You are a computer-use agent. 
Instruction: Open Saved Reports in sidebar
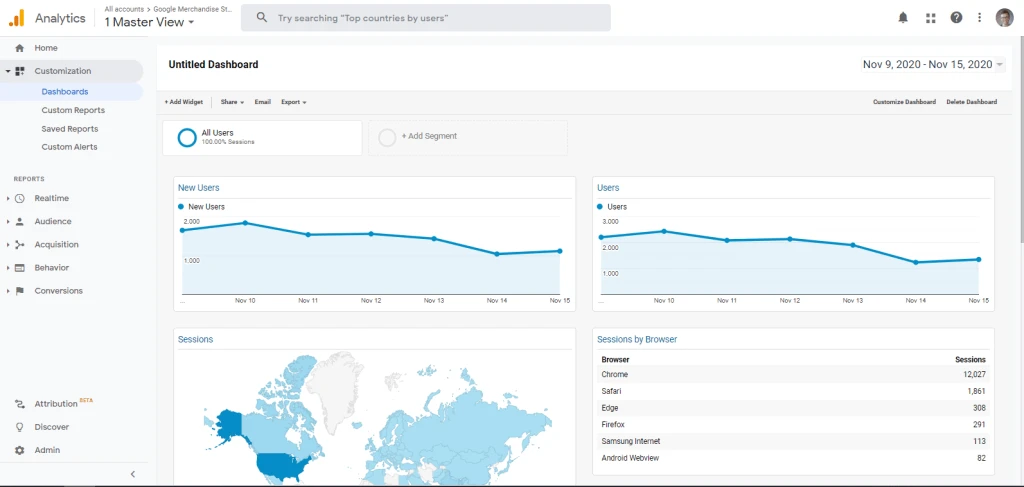[70, 129]
